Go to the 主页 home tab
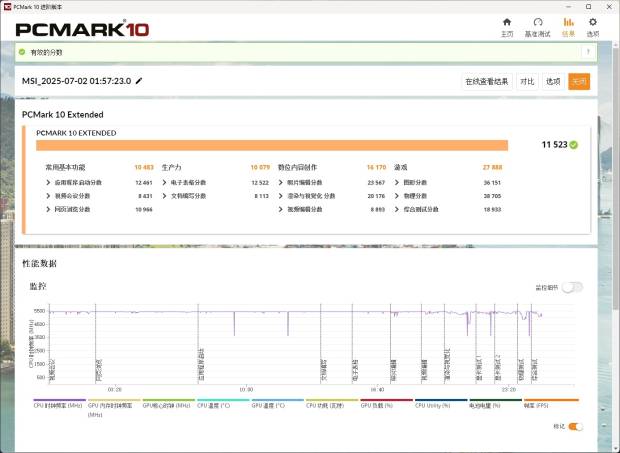Screen dimensions: 620x453 pyautogui.click(x=507, y=27)
